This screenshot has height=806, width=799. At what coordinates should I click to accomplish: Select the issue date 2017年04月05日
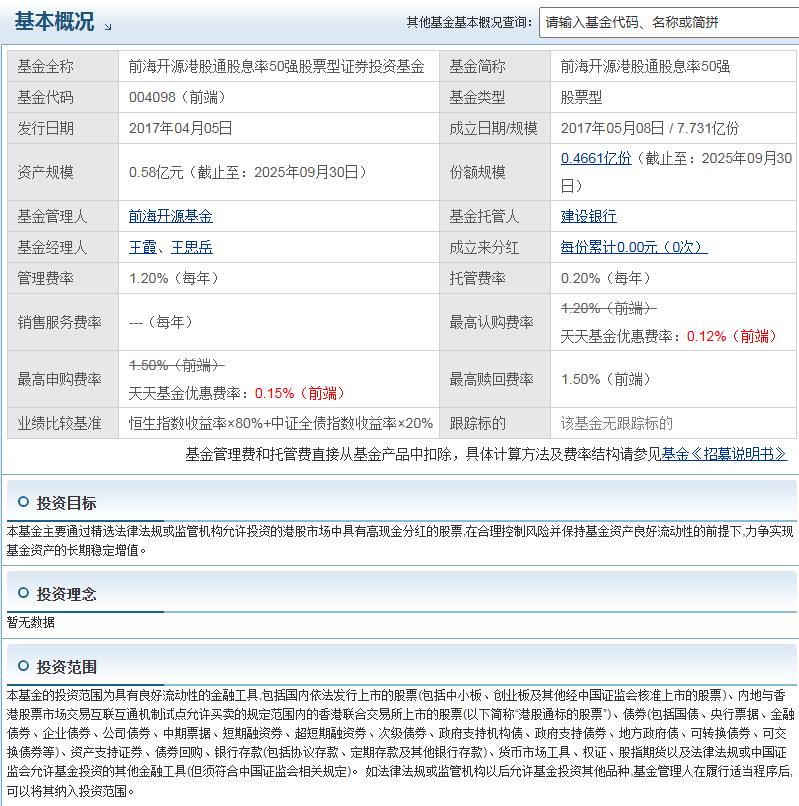pos(180,128)
